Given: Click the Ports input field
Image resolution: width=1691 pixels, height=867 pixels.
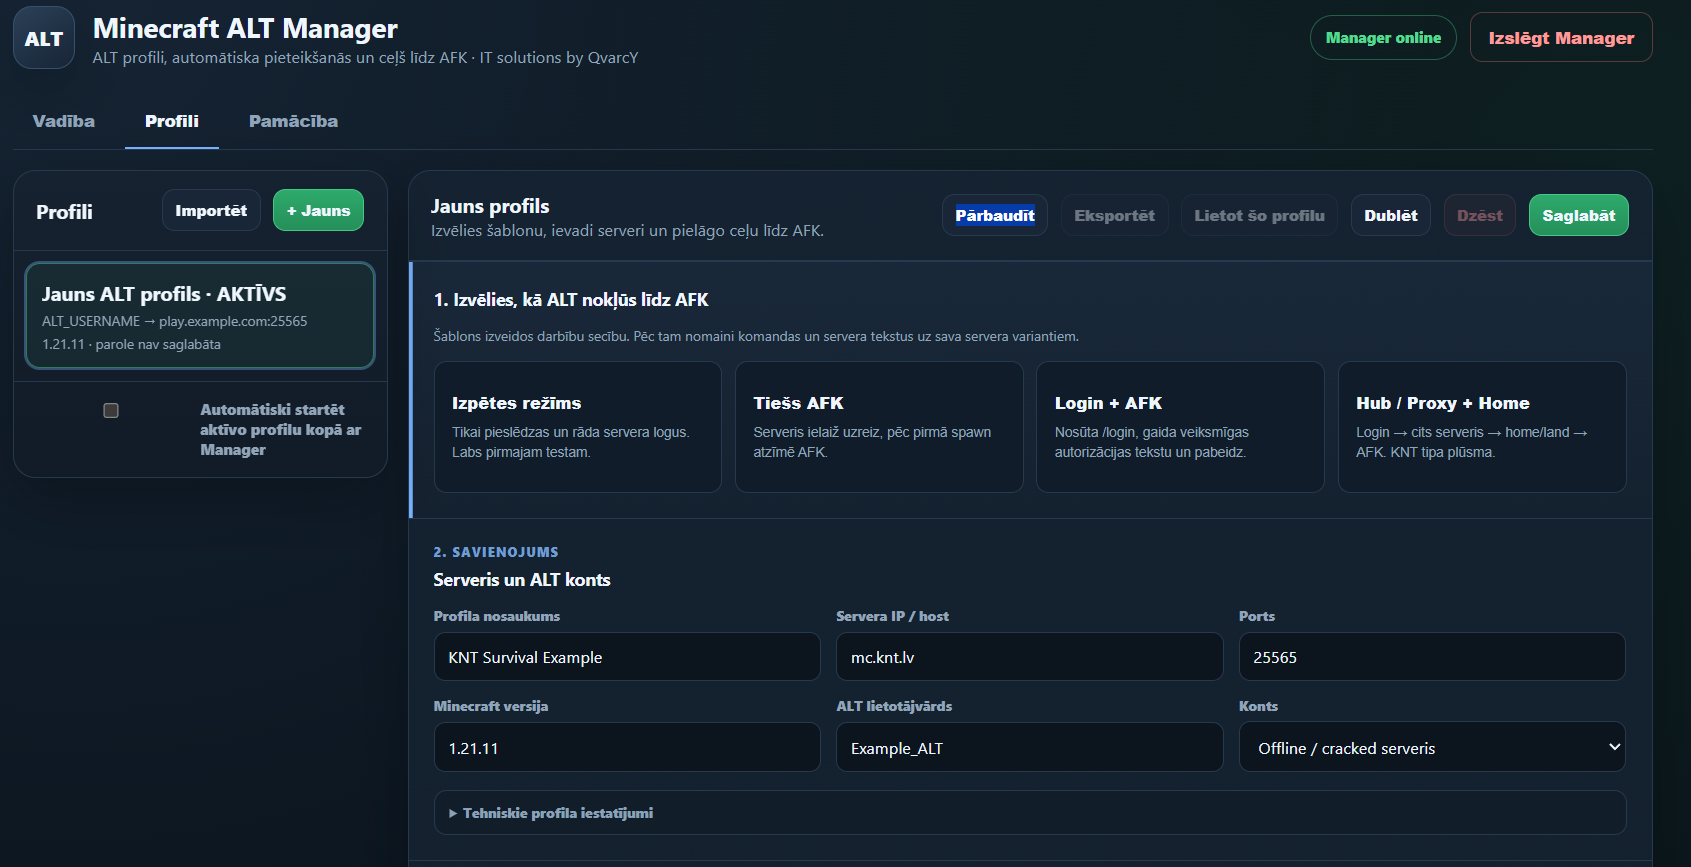Looking at the screenshot, I should click(1432, 657).
